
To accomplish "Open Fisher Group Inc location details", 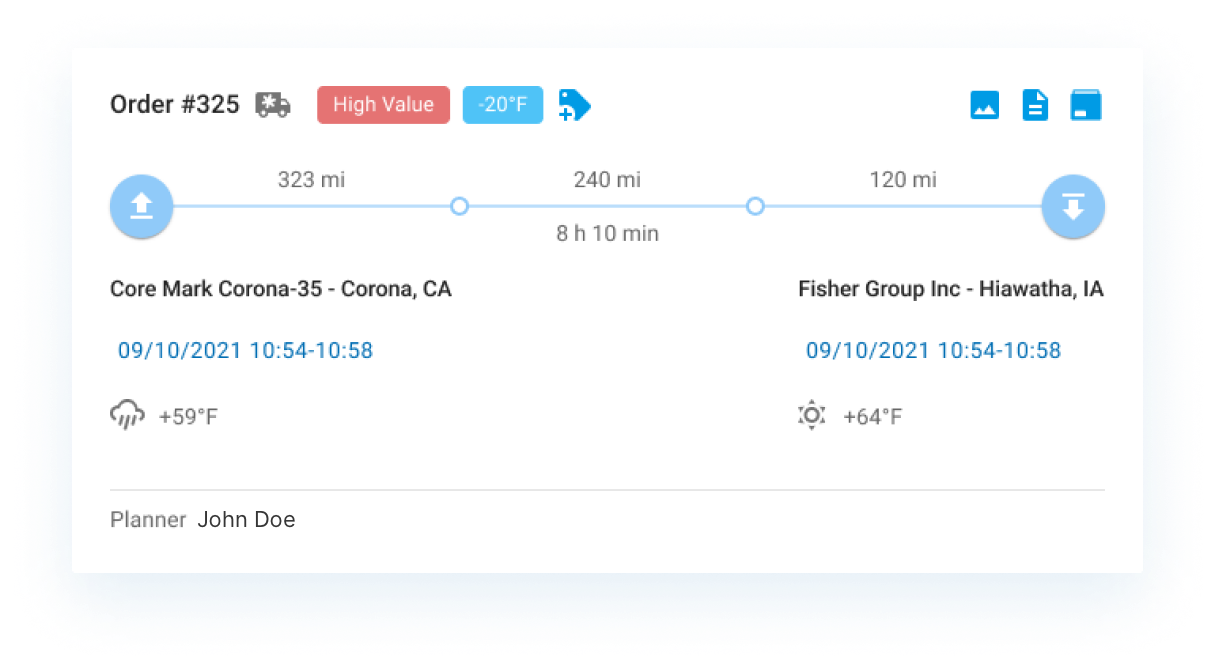I will click(951, 289).
